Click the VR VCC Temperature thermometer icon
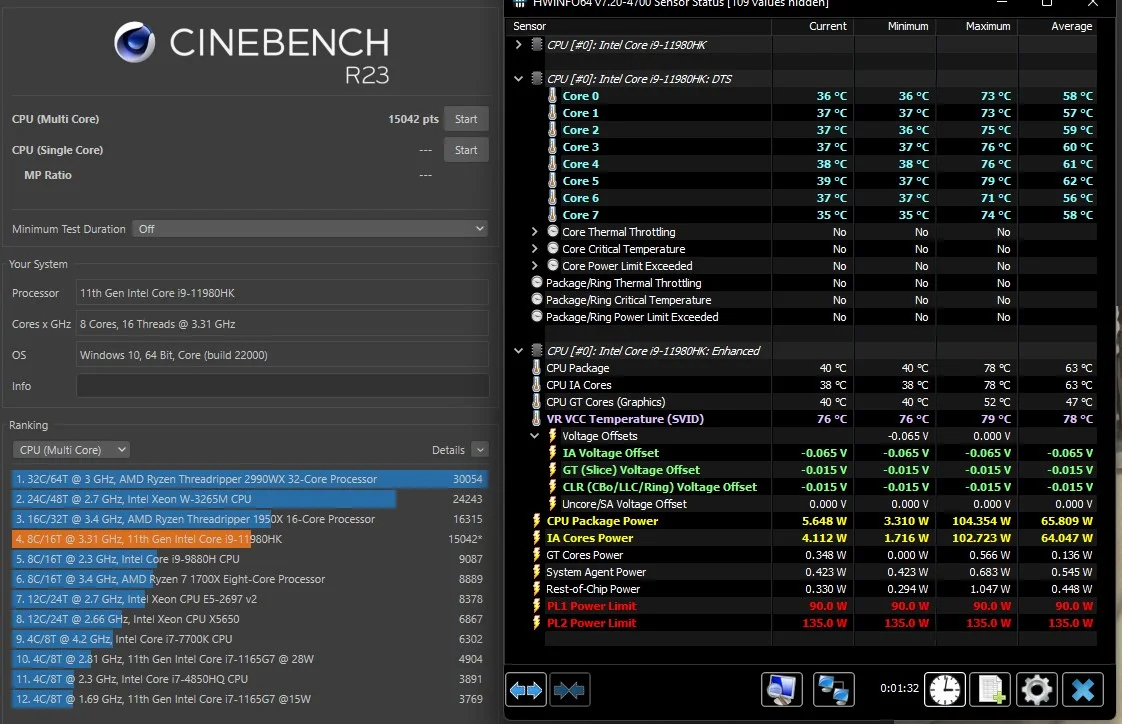 [537, 419]
